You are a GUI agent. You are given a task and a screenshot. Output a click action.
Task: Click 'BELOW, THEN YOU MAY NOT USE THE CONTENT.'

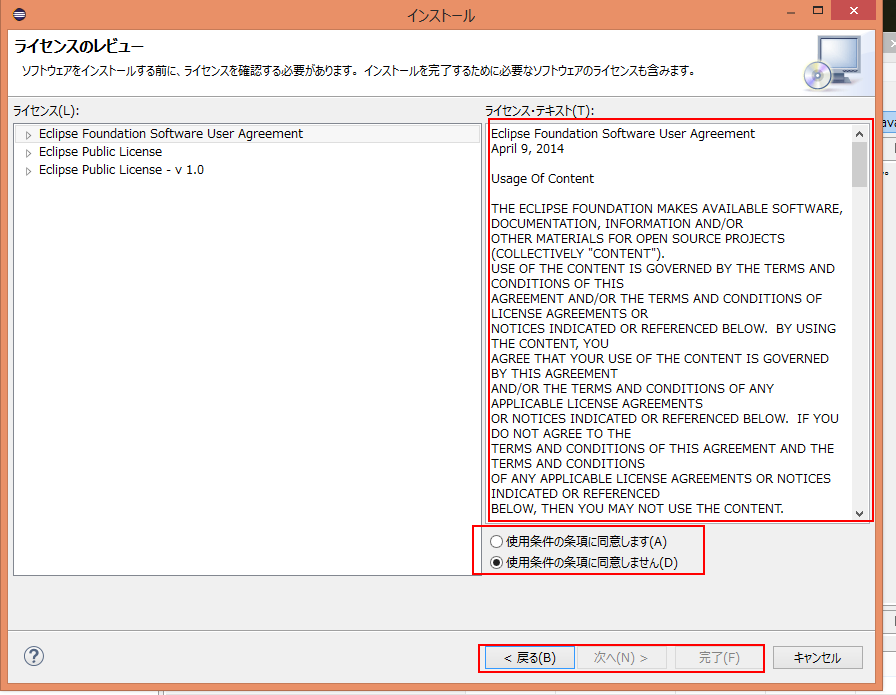coord(637,509)
